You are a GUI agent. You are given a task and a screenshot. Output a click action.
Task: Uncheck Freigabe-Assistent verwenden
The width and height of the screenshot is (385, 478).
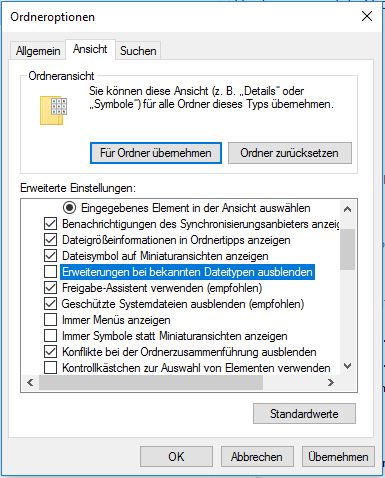pos(50,288)
